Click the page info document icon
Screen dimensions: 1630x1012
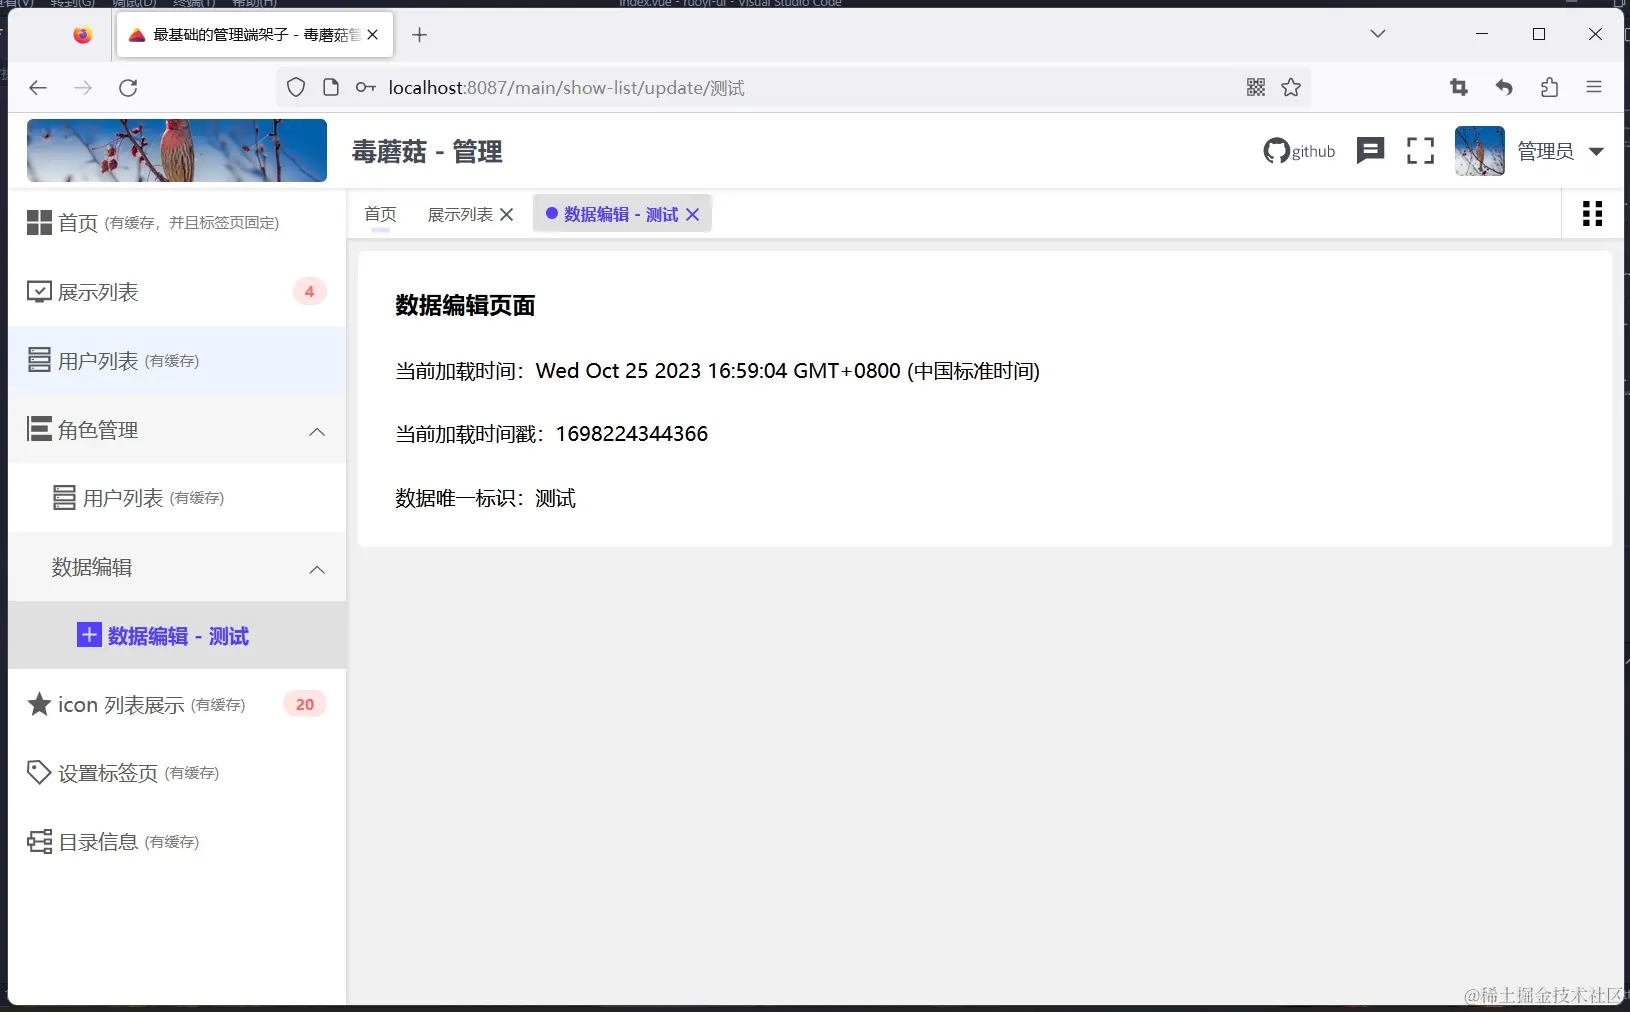[331, 88]
